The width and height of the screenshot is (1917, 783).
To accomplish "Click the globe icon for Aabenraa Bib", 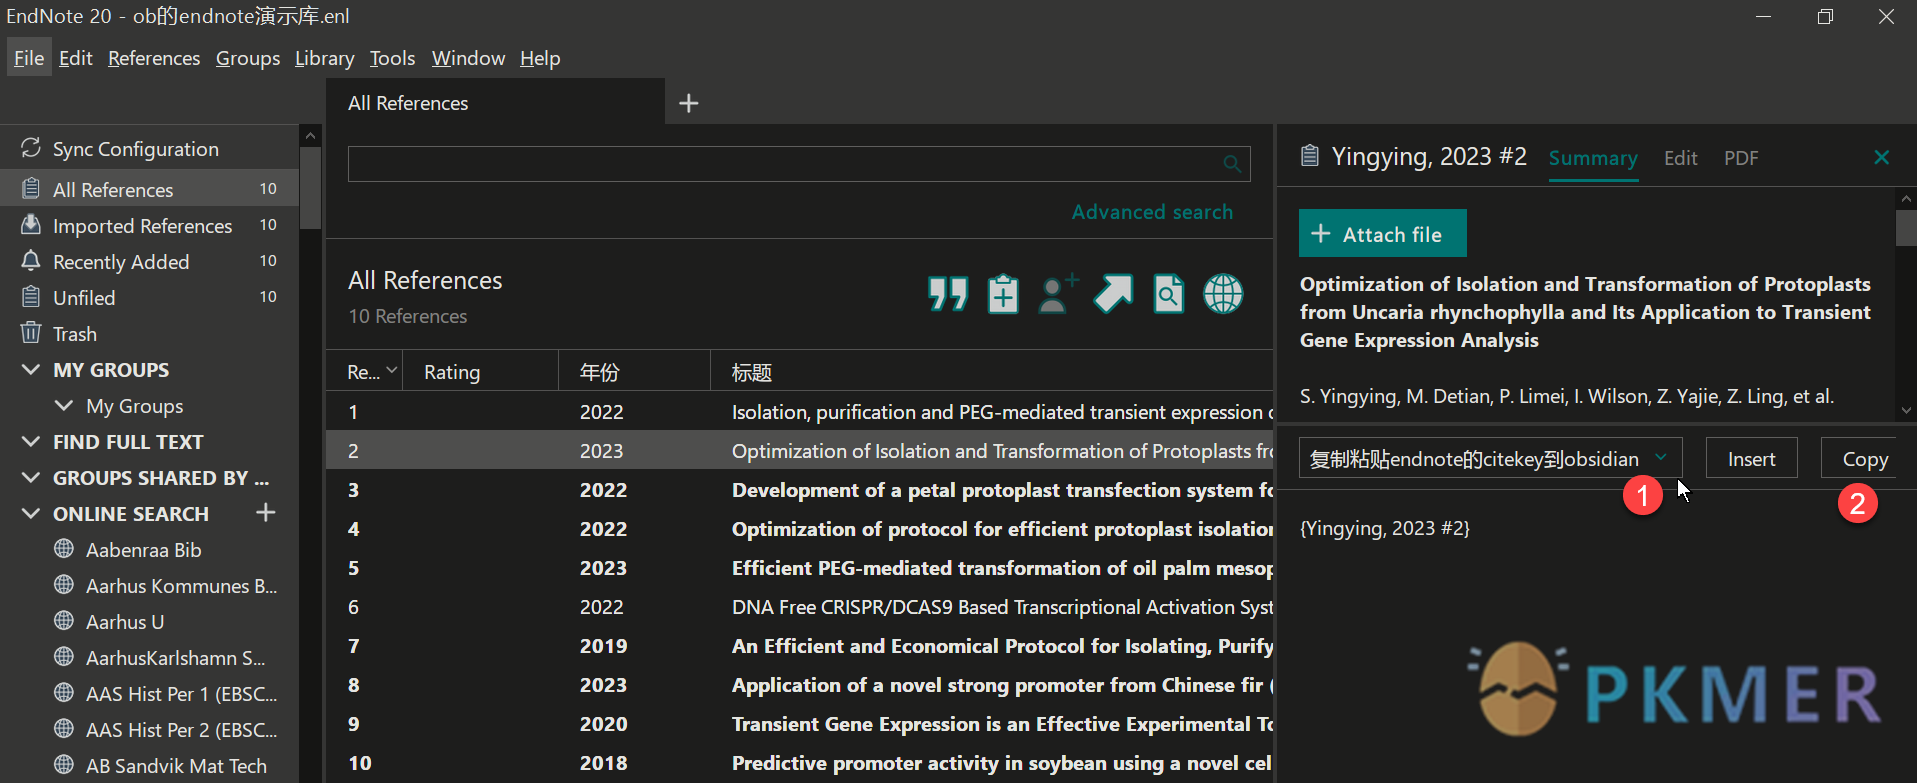I will pyautogui.click(x=64, y=549).
